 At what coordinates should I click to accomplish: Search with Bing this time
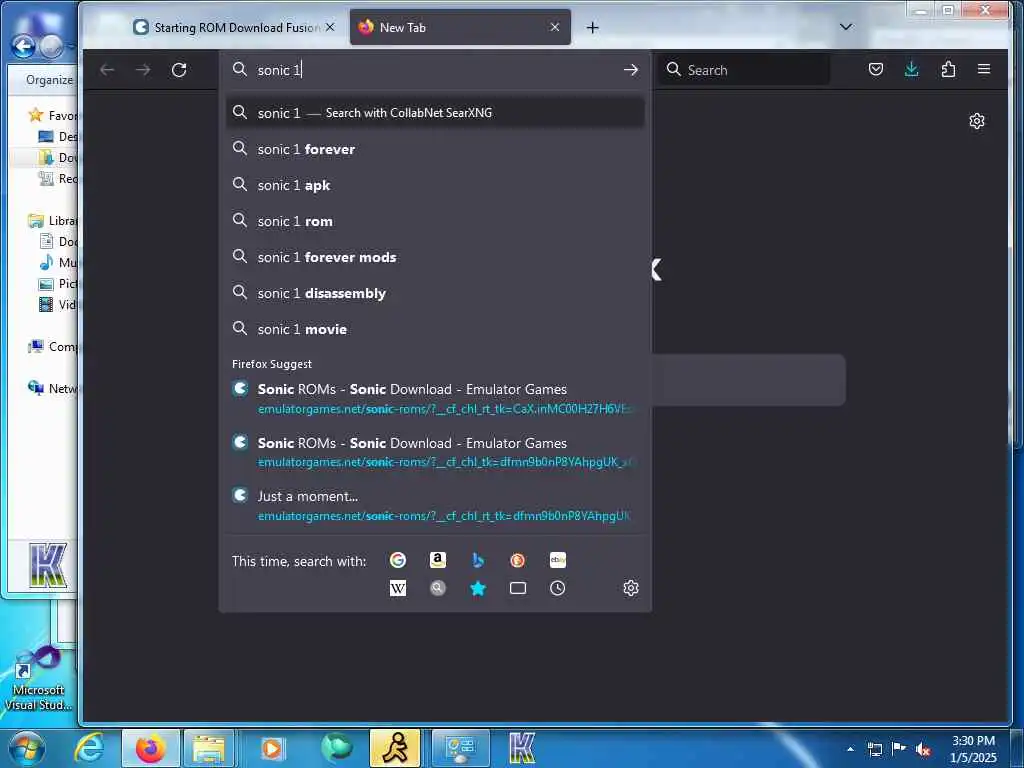click(x=478, y=560)
